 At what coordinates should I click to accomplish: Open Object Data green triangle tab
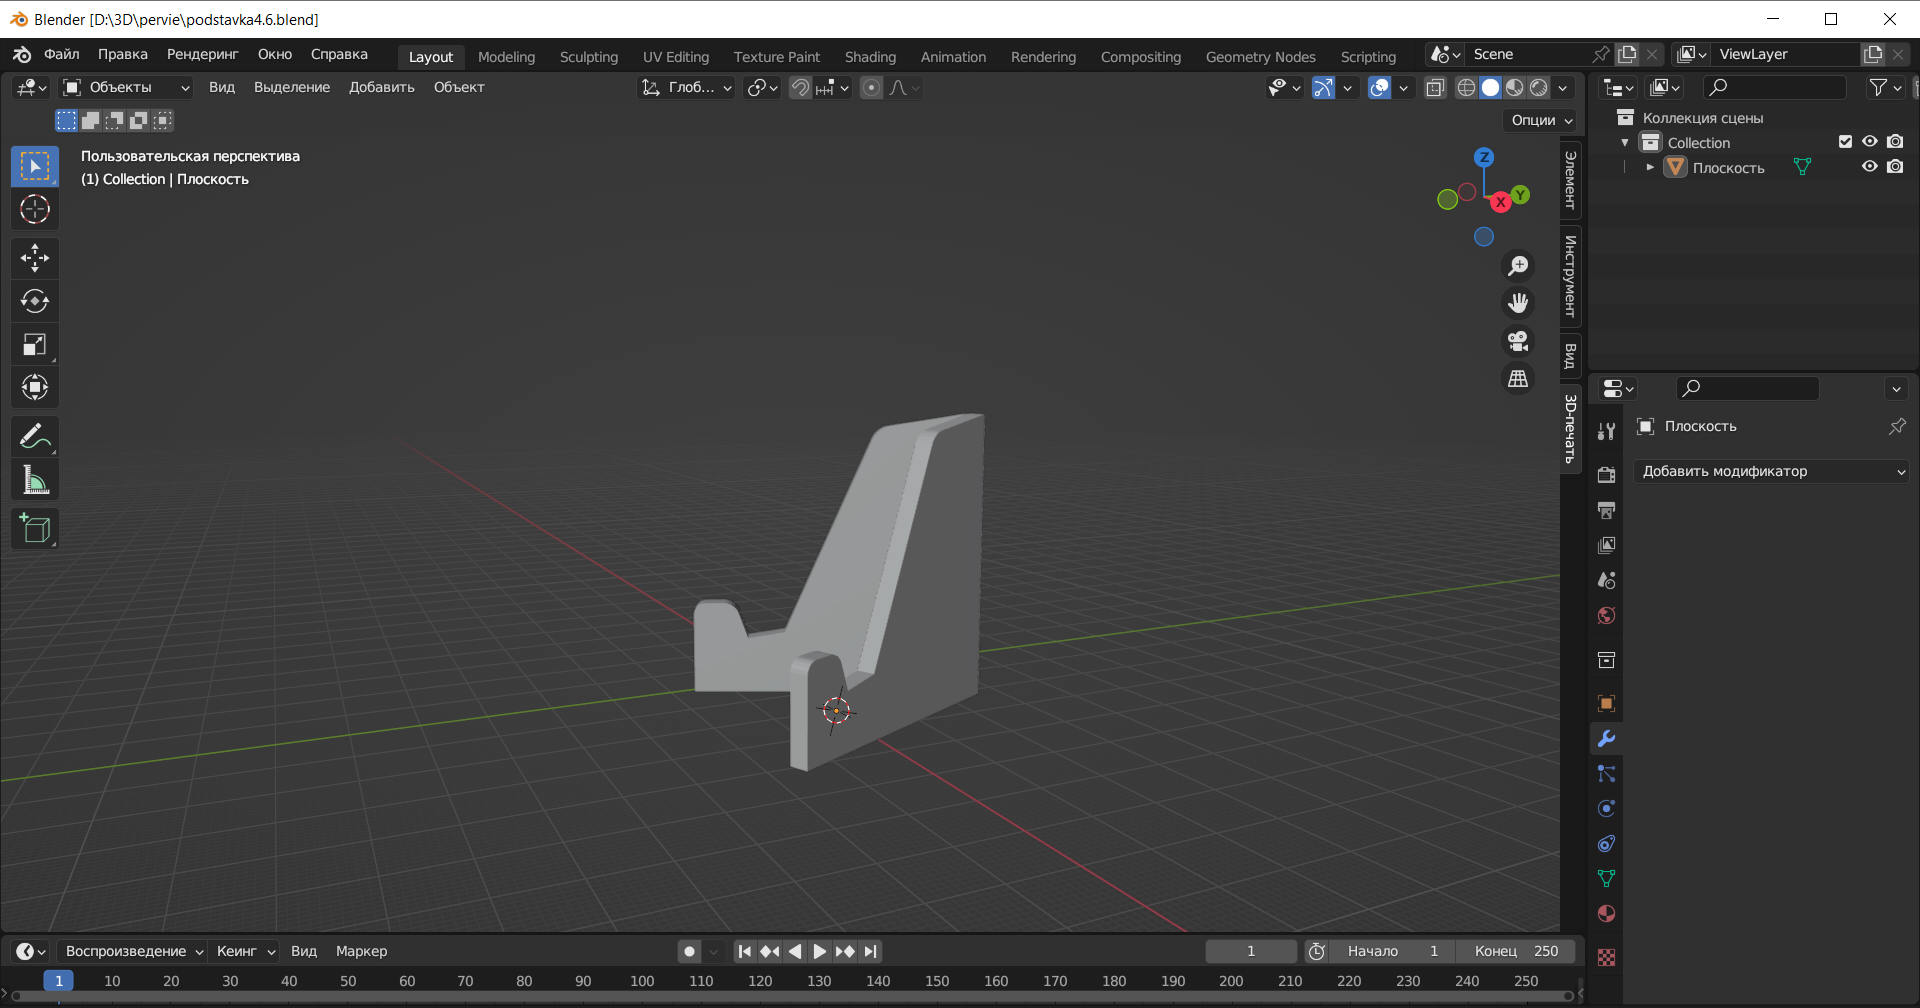coord(1606,878)
